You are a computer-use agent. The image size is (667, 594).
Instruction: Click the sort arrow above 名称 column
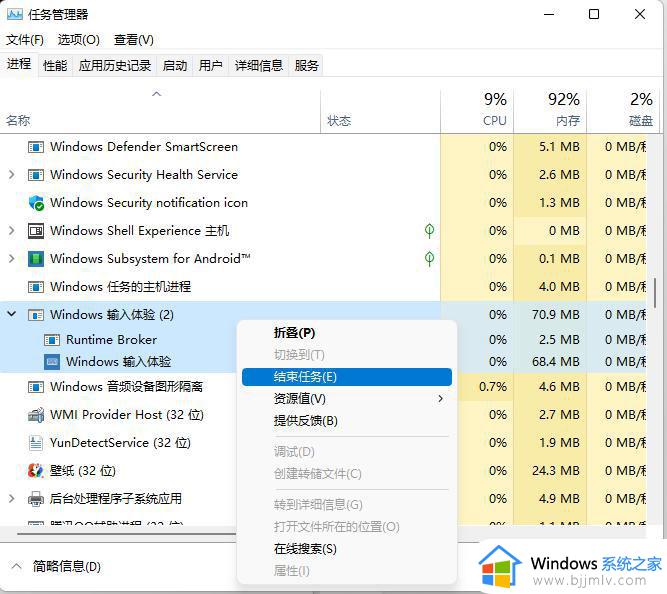(157, 94)
